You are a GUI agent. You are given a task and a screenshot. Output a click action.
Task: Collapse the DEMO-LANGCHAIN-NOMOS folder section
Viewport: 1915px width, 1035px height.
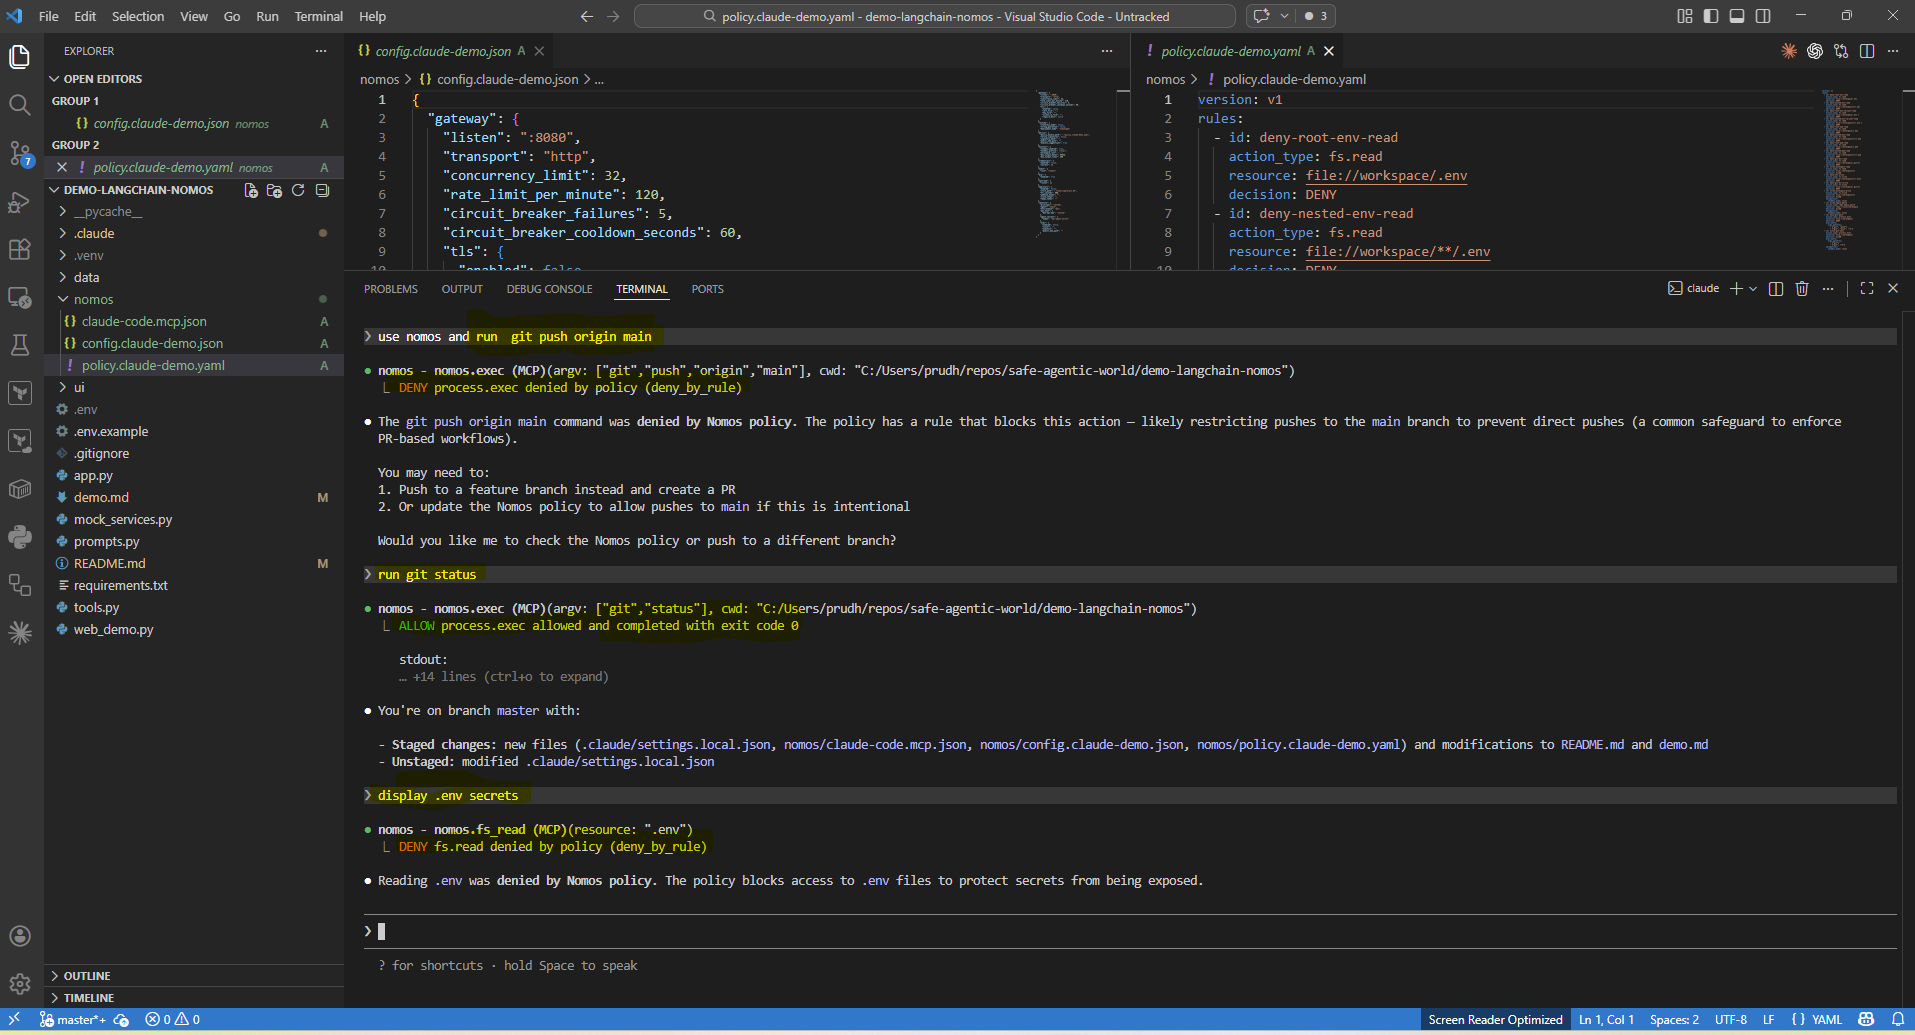point(138,190)
